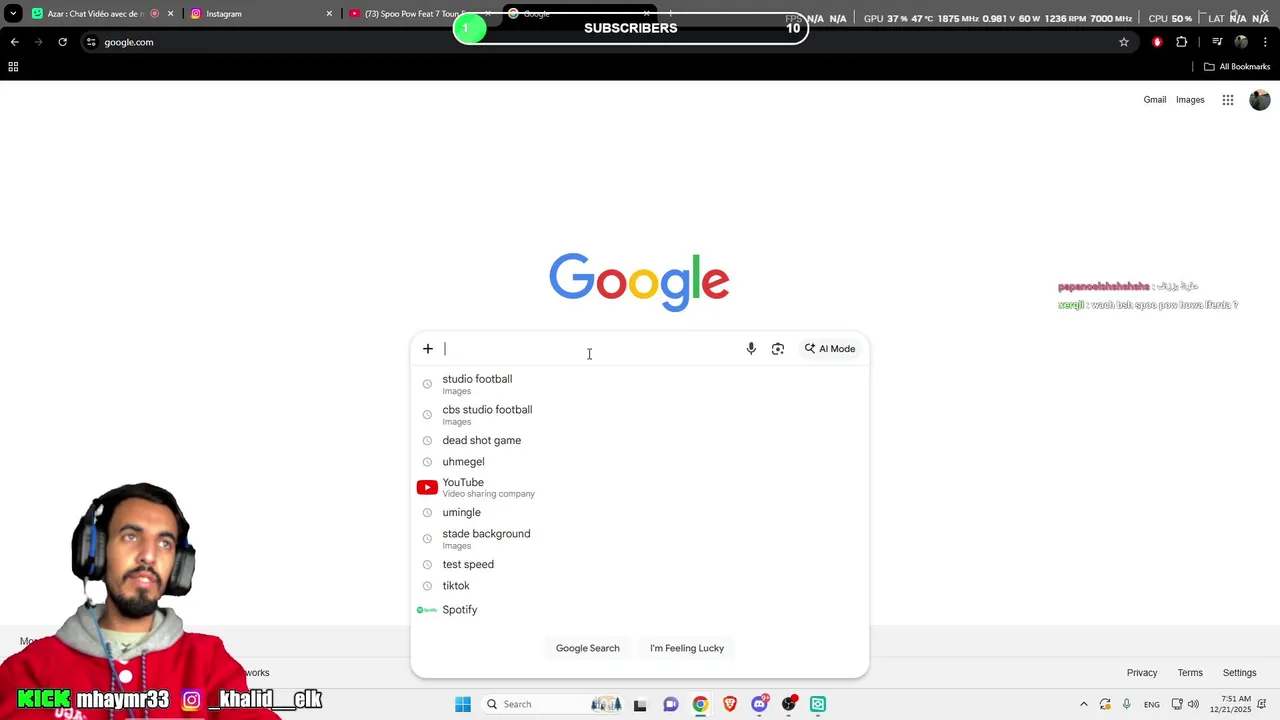
Task: Open the browser extensions puzzle icon
Action: coord(1182,42)
